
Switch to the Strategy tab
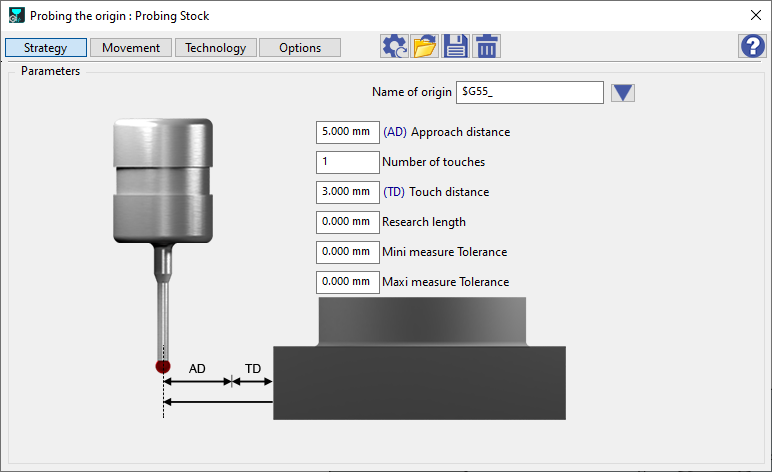(45, 48)
